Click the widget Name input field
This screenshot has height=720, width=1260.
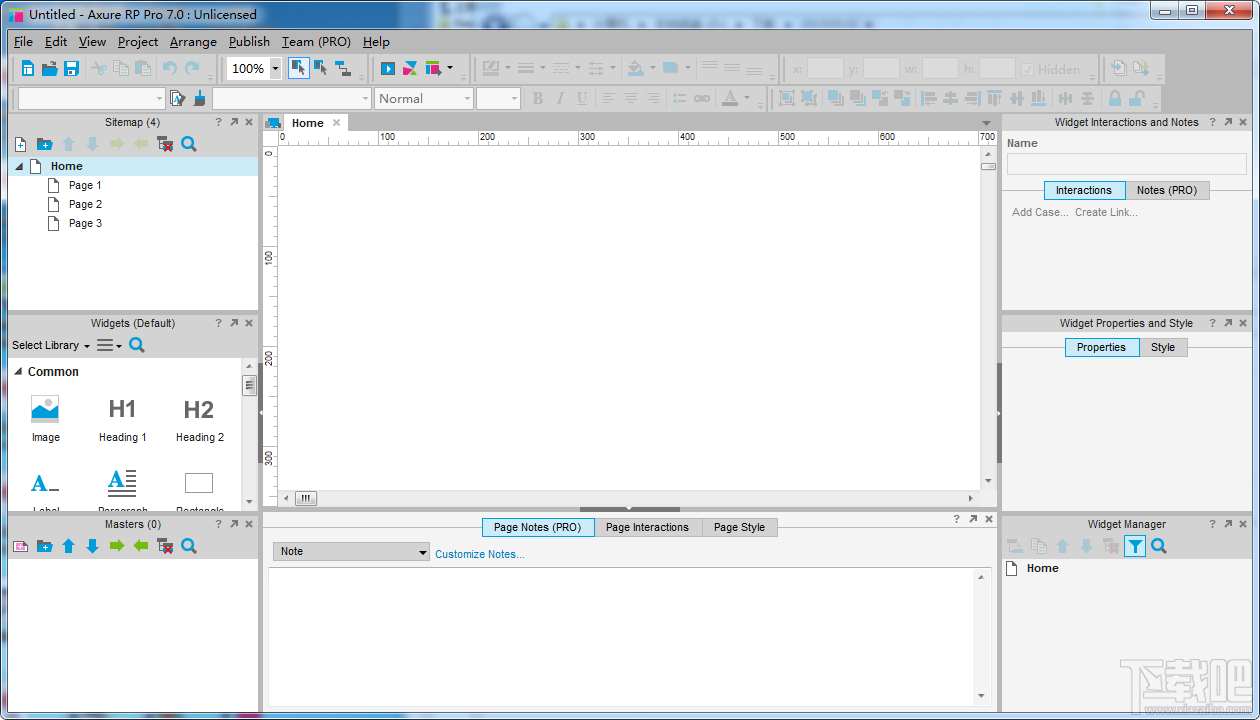point(1127,164)
